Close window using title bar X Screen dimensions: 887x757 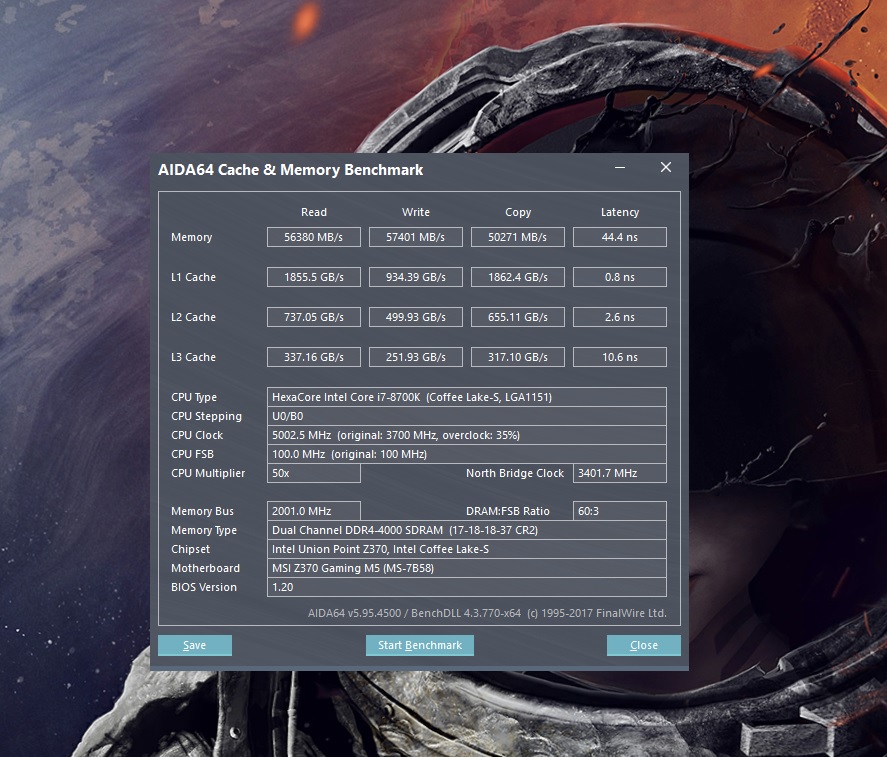[x=666, y=167]
